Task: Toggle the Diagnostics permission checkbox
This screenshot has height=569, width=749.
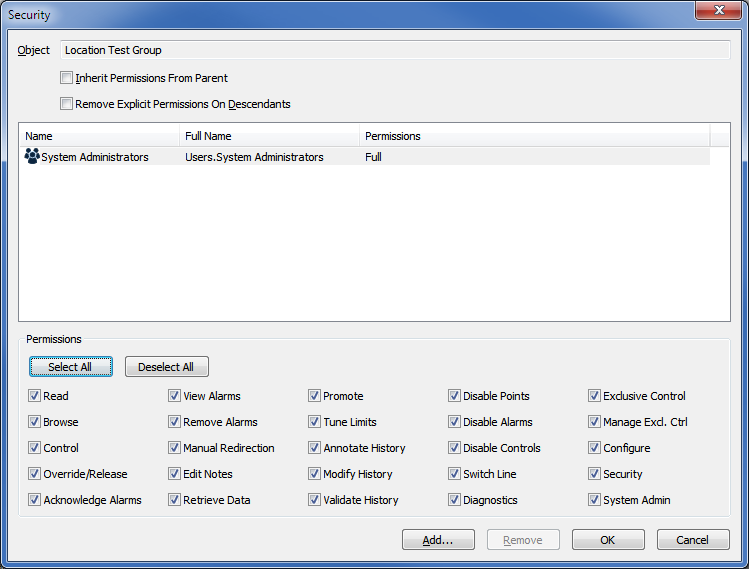Action: pos(455,500)
